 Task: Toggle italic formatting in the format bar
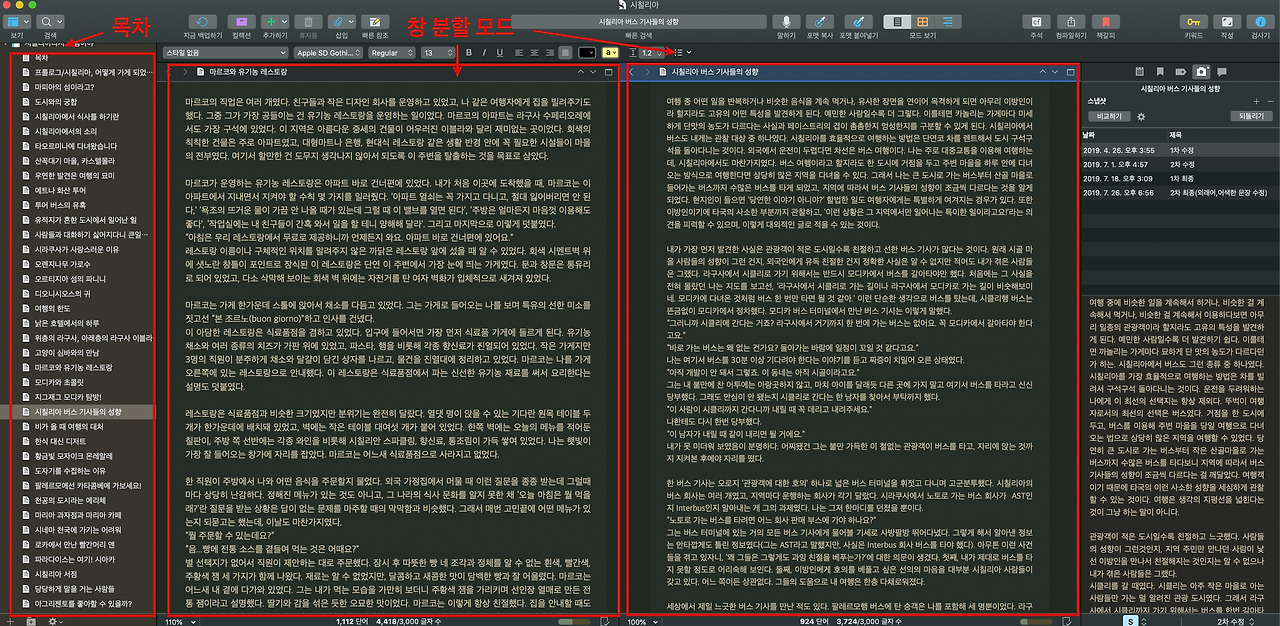point(484,53)
